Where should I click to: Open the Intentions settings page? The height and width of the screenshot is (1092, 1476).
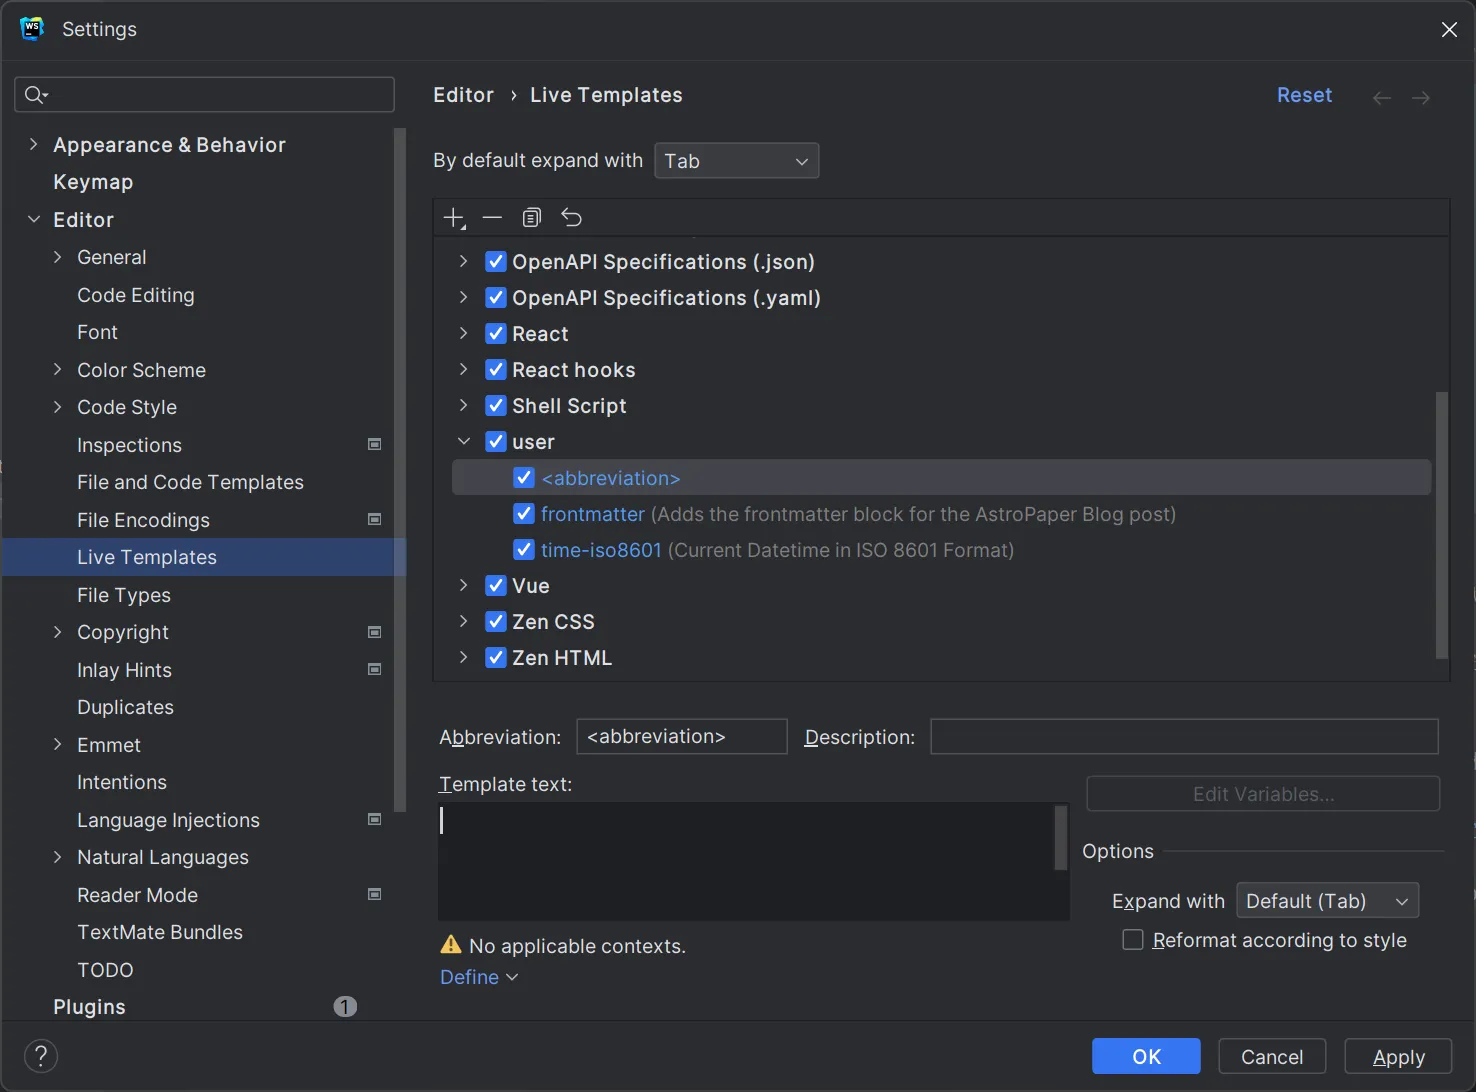pyautogui.click(x=122, y=782)
